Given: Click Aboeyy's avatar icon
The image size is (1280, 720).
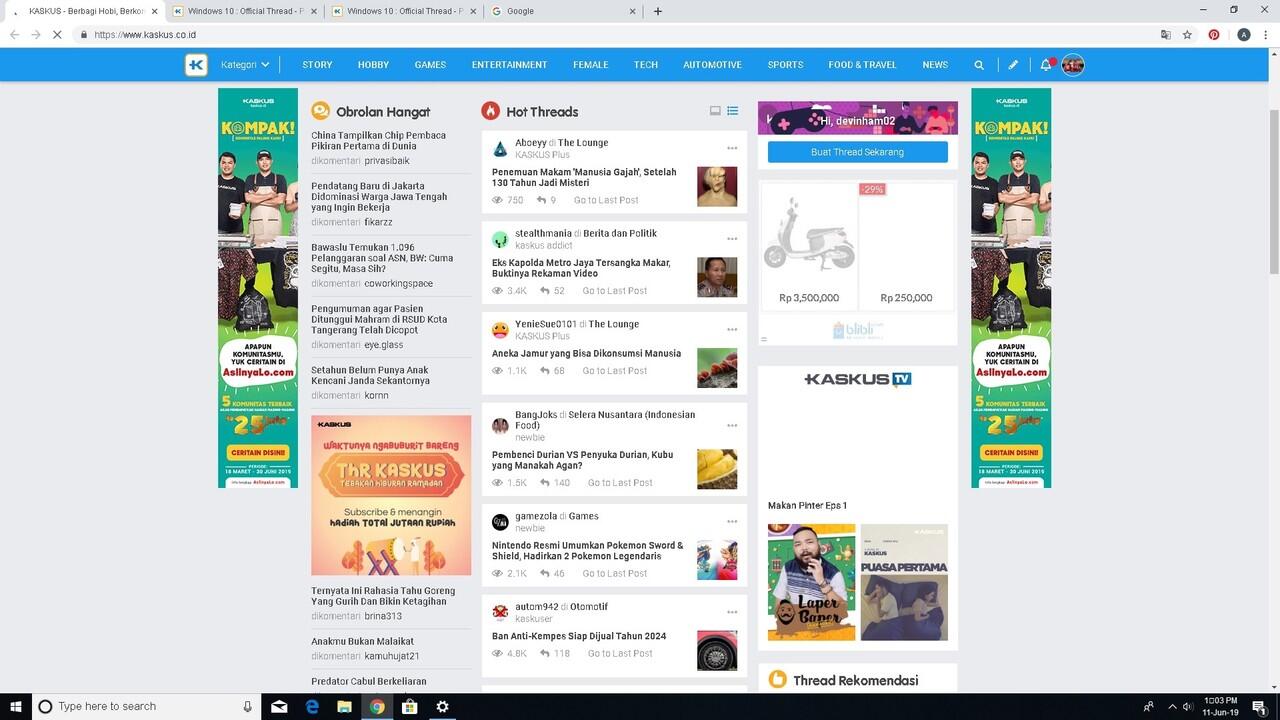Looking at the screenshot, I should pyautogui.click(x=500, y=149).
